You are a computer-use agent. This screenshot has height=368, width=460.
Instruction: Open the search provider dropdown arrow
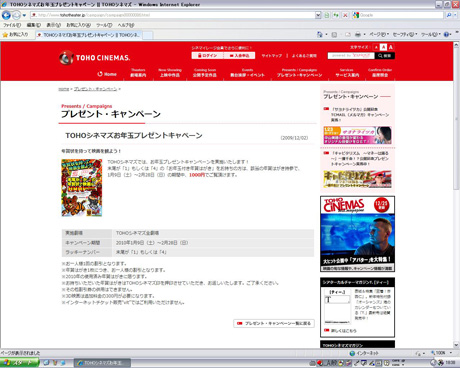click(x=455, y=15)
